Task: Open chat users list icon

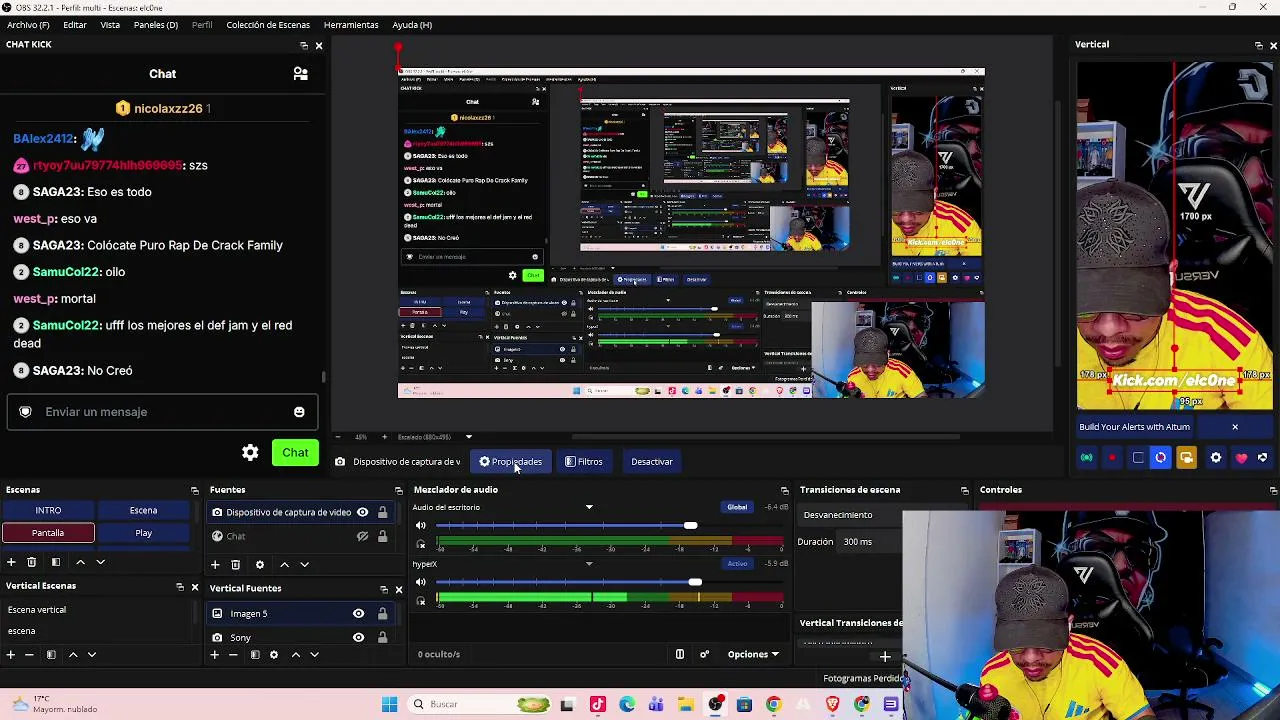Action: click(x=300, y=74)
